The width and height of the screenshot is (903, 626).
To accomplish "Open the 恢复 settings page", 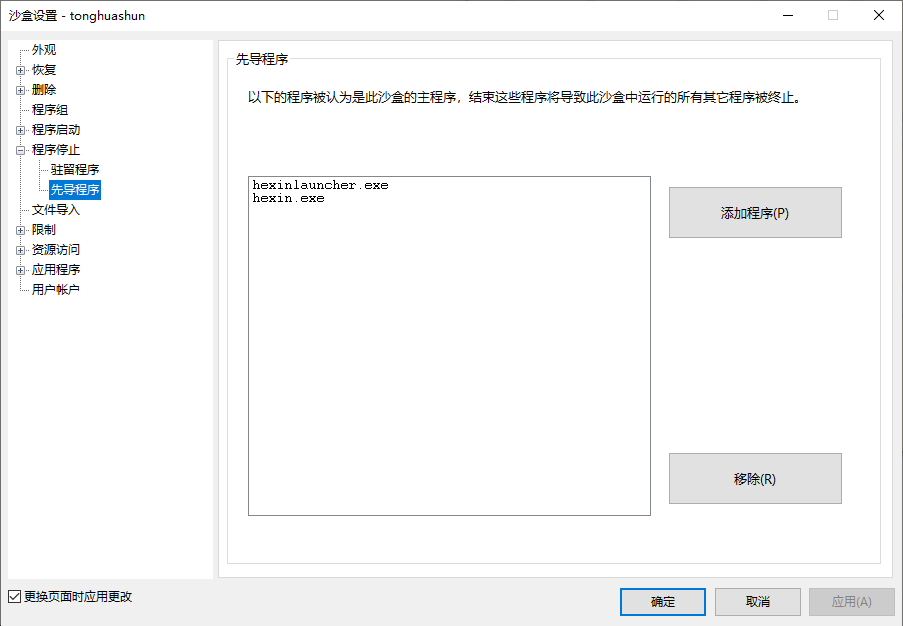I will point(44,70).
